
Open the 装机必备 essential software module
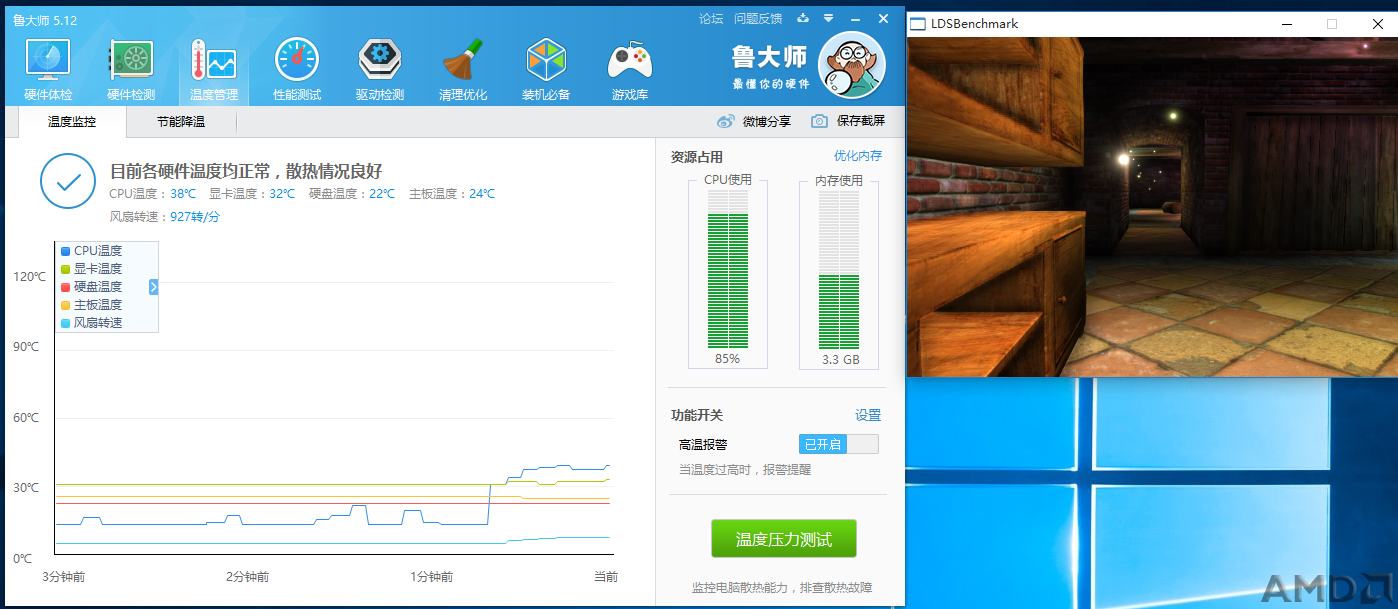[x=546, y=71]
